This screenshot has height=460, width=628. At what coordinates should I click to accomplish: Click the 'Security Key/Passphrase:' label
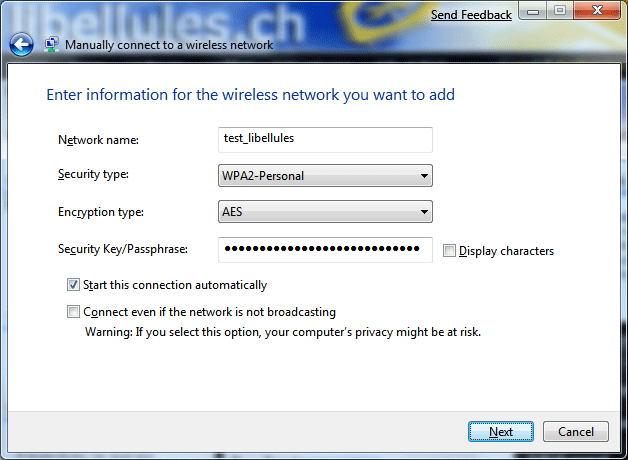click(x=123, y=249)
